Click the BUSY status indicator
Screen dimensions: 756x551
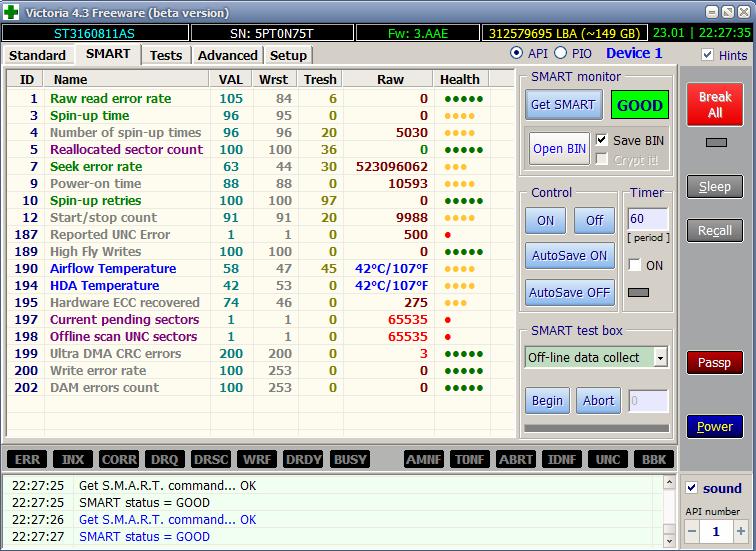[x=350, y=459]
